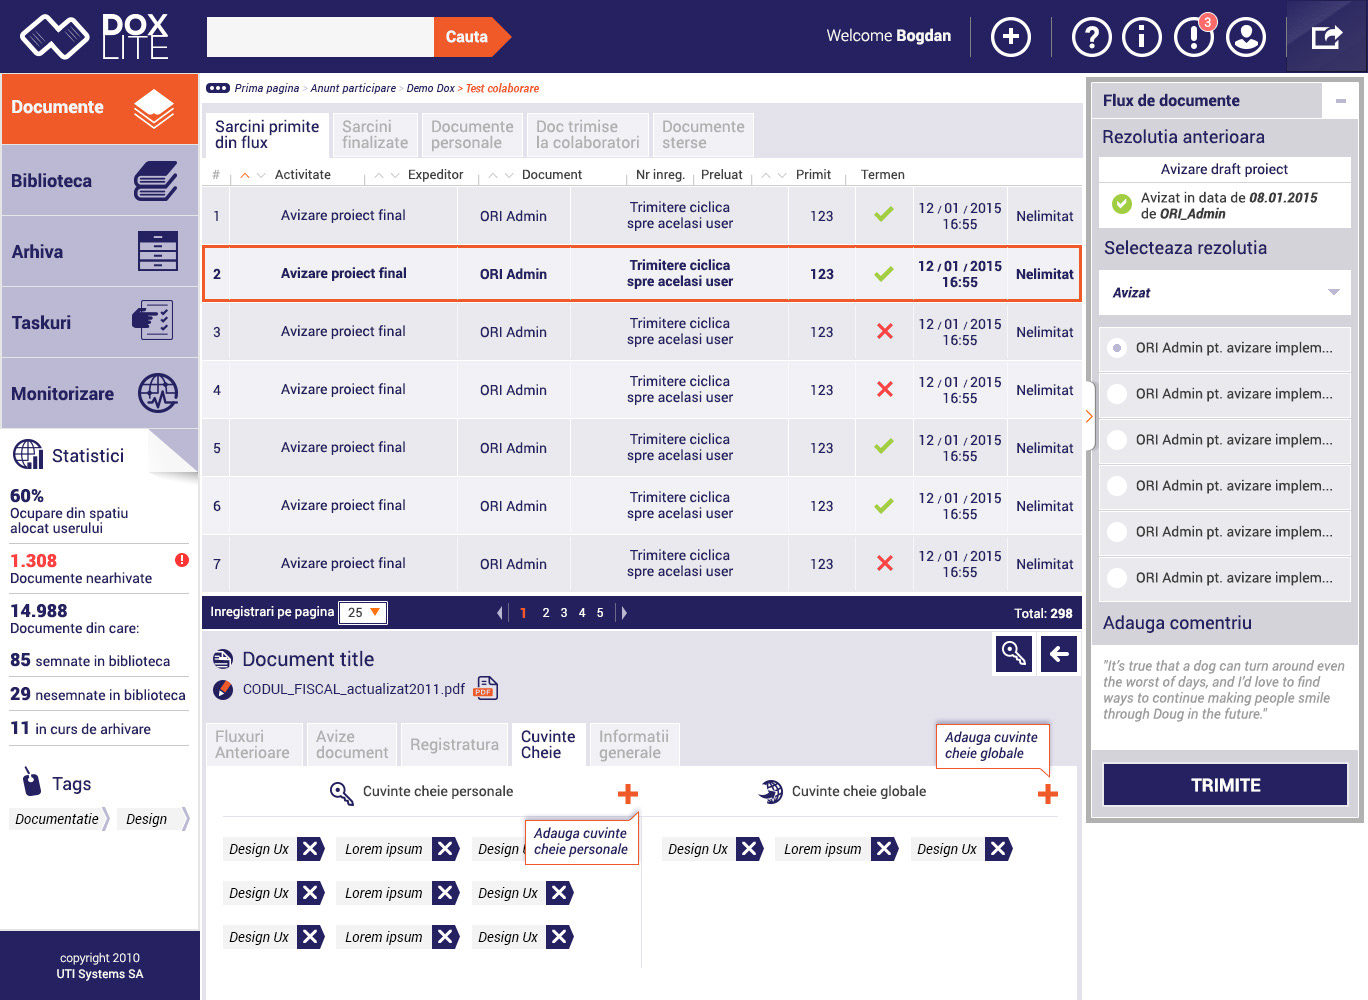1368x1000 pixels.
Task: Open Biblioteca in the sidebar
Action: pyautogui.click(x=99, y=181)
